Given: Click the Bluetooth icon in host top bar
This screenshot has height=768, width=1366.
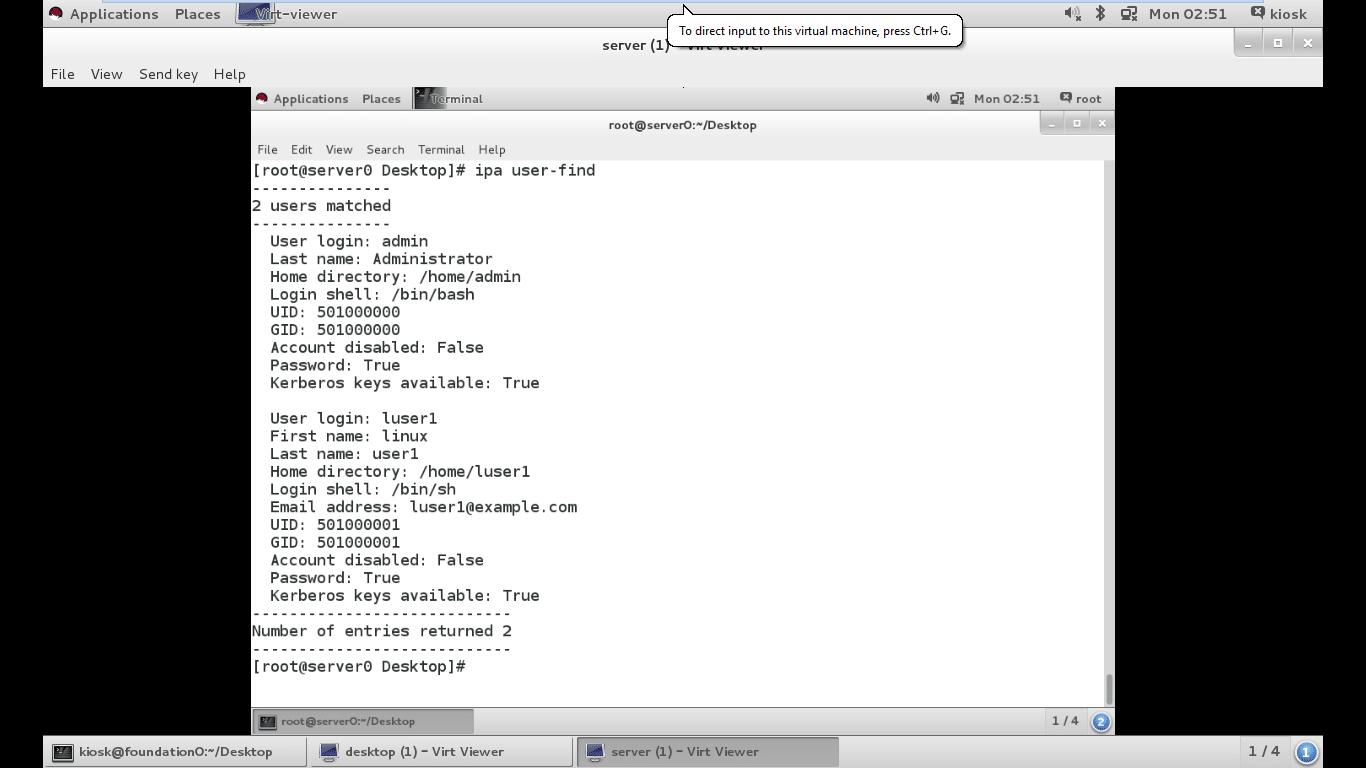Looking at the screenshot, I should point(1100,14).
